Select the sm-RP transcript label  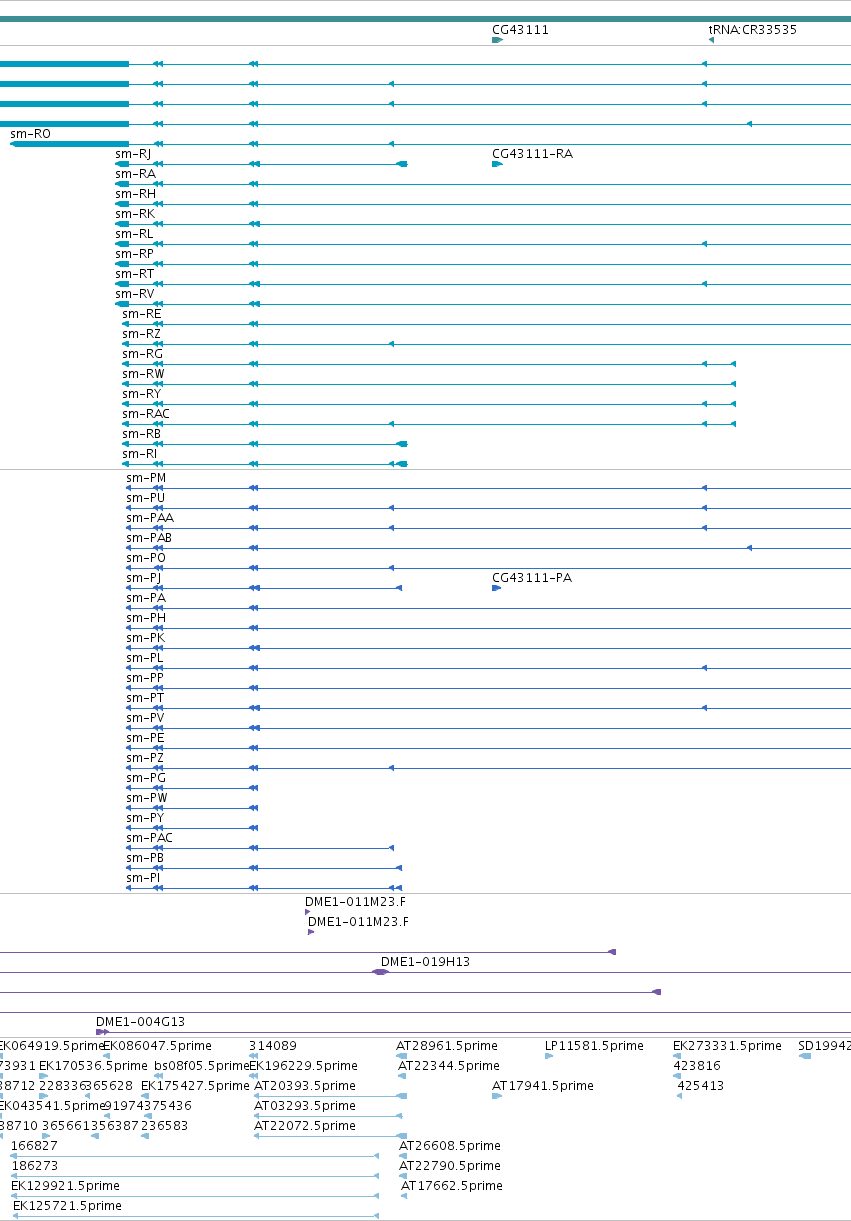pos(134,254)
